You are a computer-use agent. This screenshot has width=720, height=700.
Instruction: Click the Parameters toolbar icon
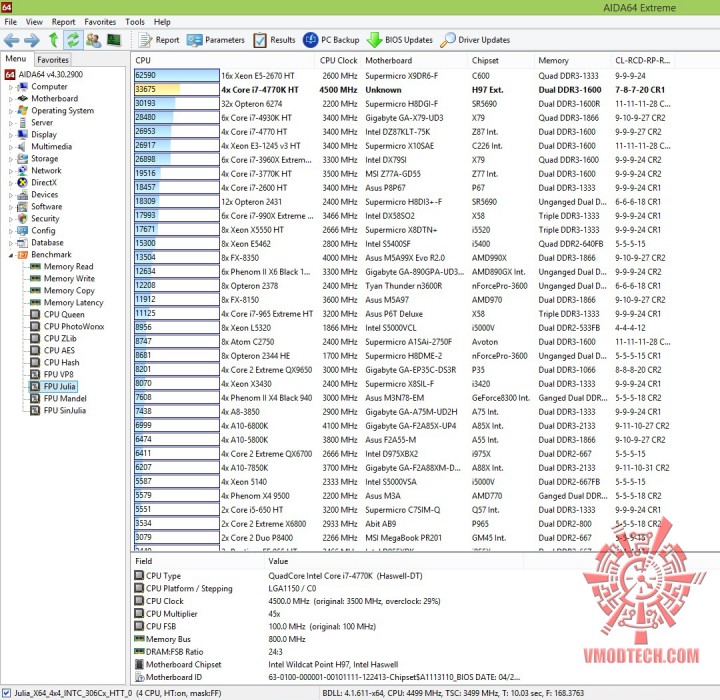click(194, 40)
